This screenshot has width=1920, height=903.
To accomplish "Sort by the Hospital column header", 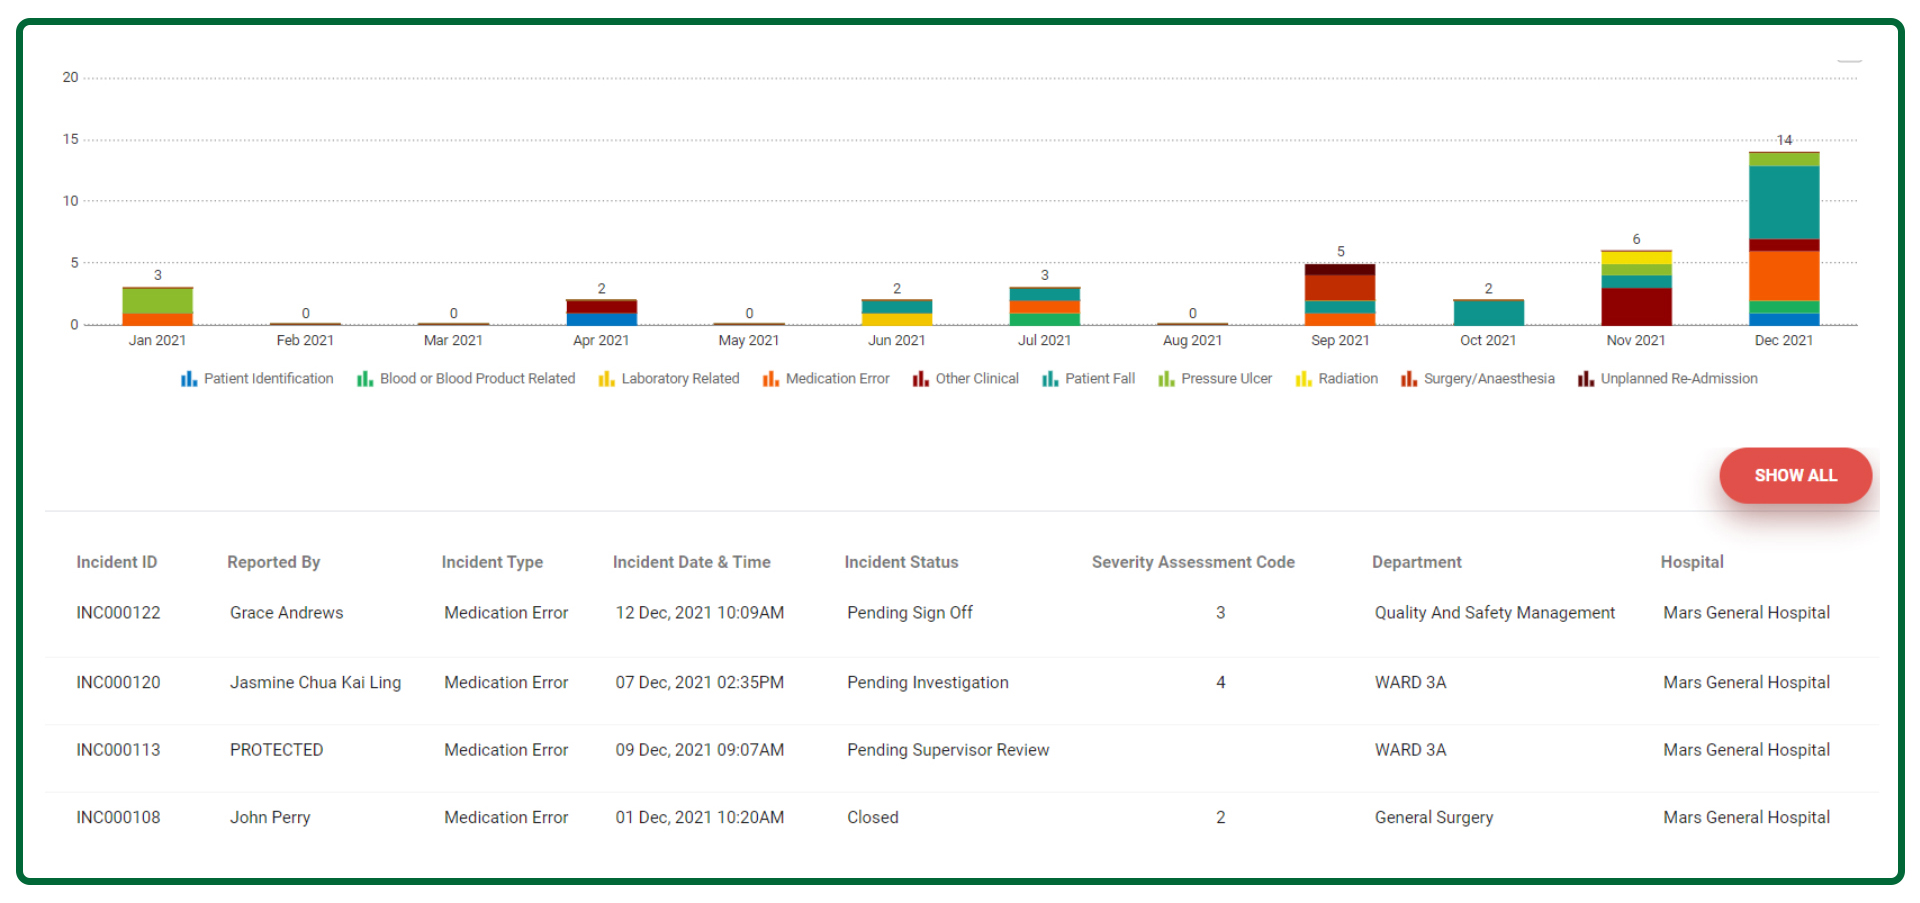I will coord(1692,562).
